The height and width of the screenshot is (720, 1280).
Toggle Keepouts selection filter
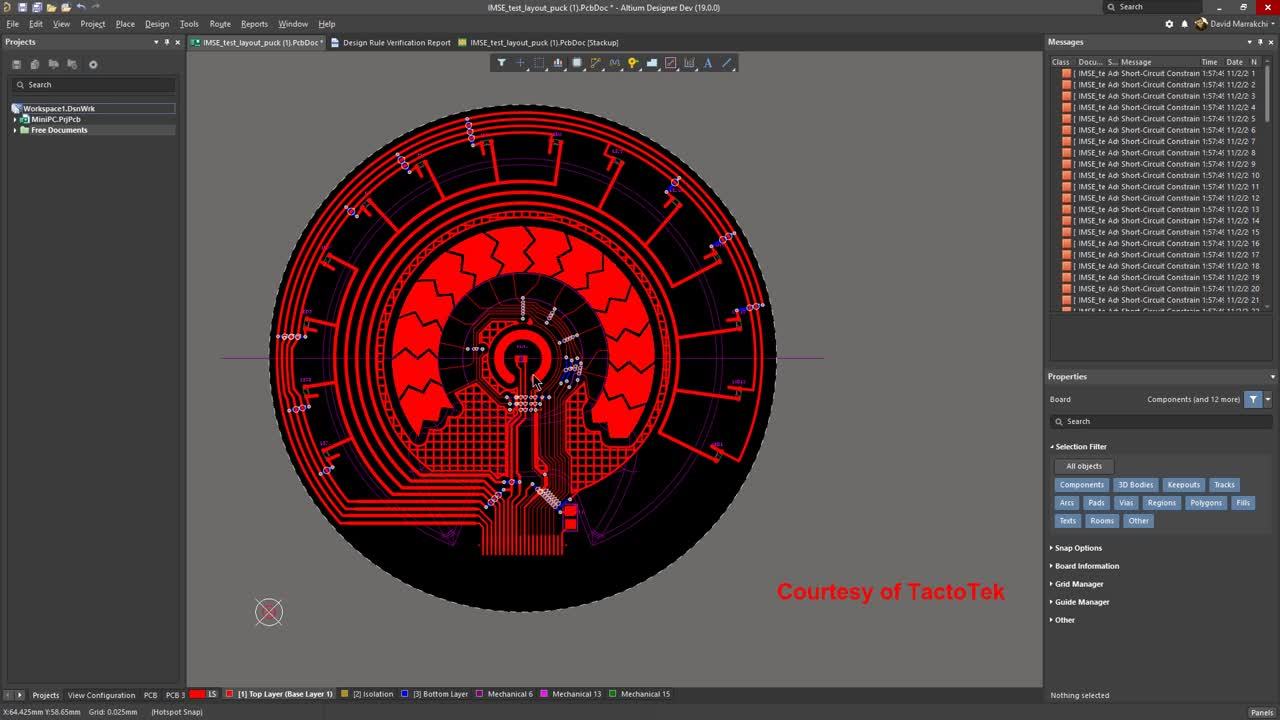[1183, 485]
